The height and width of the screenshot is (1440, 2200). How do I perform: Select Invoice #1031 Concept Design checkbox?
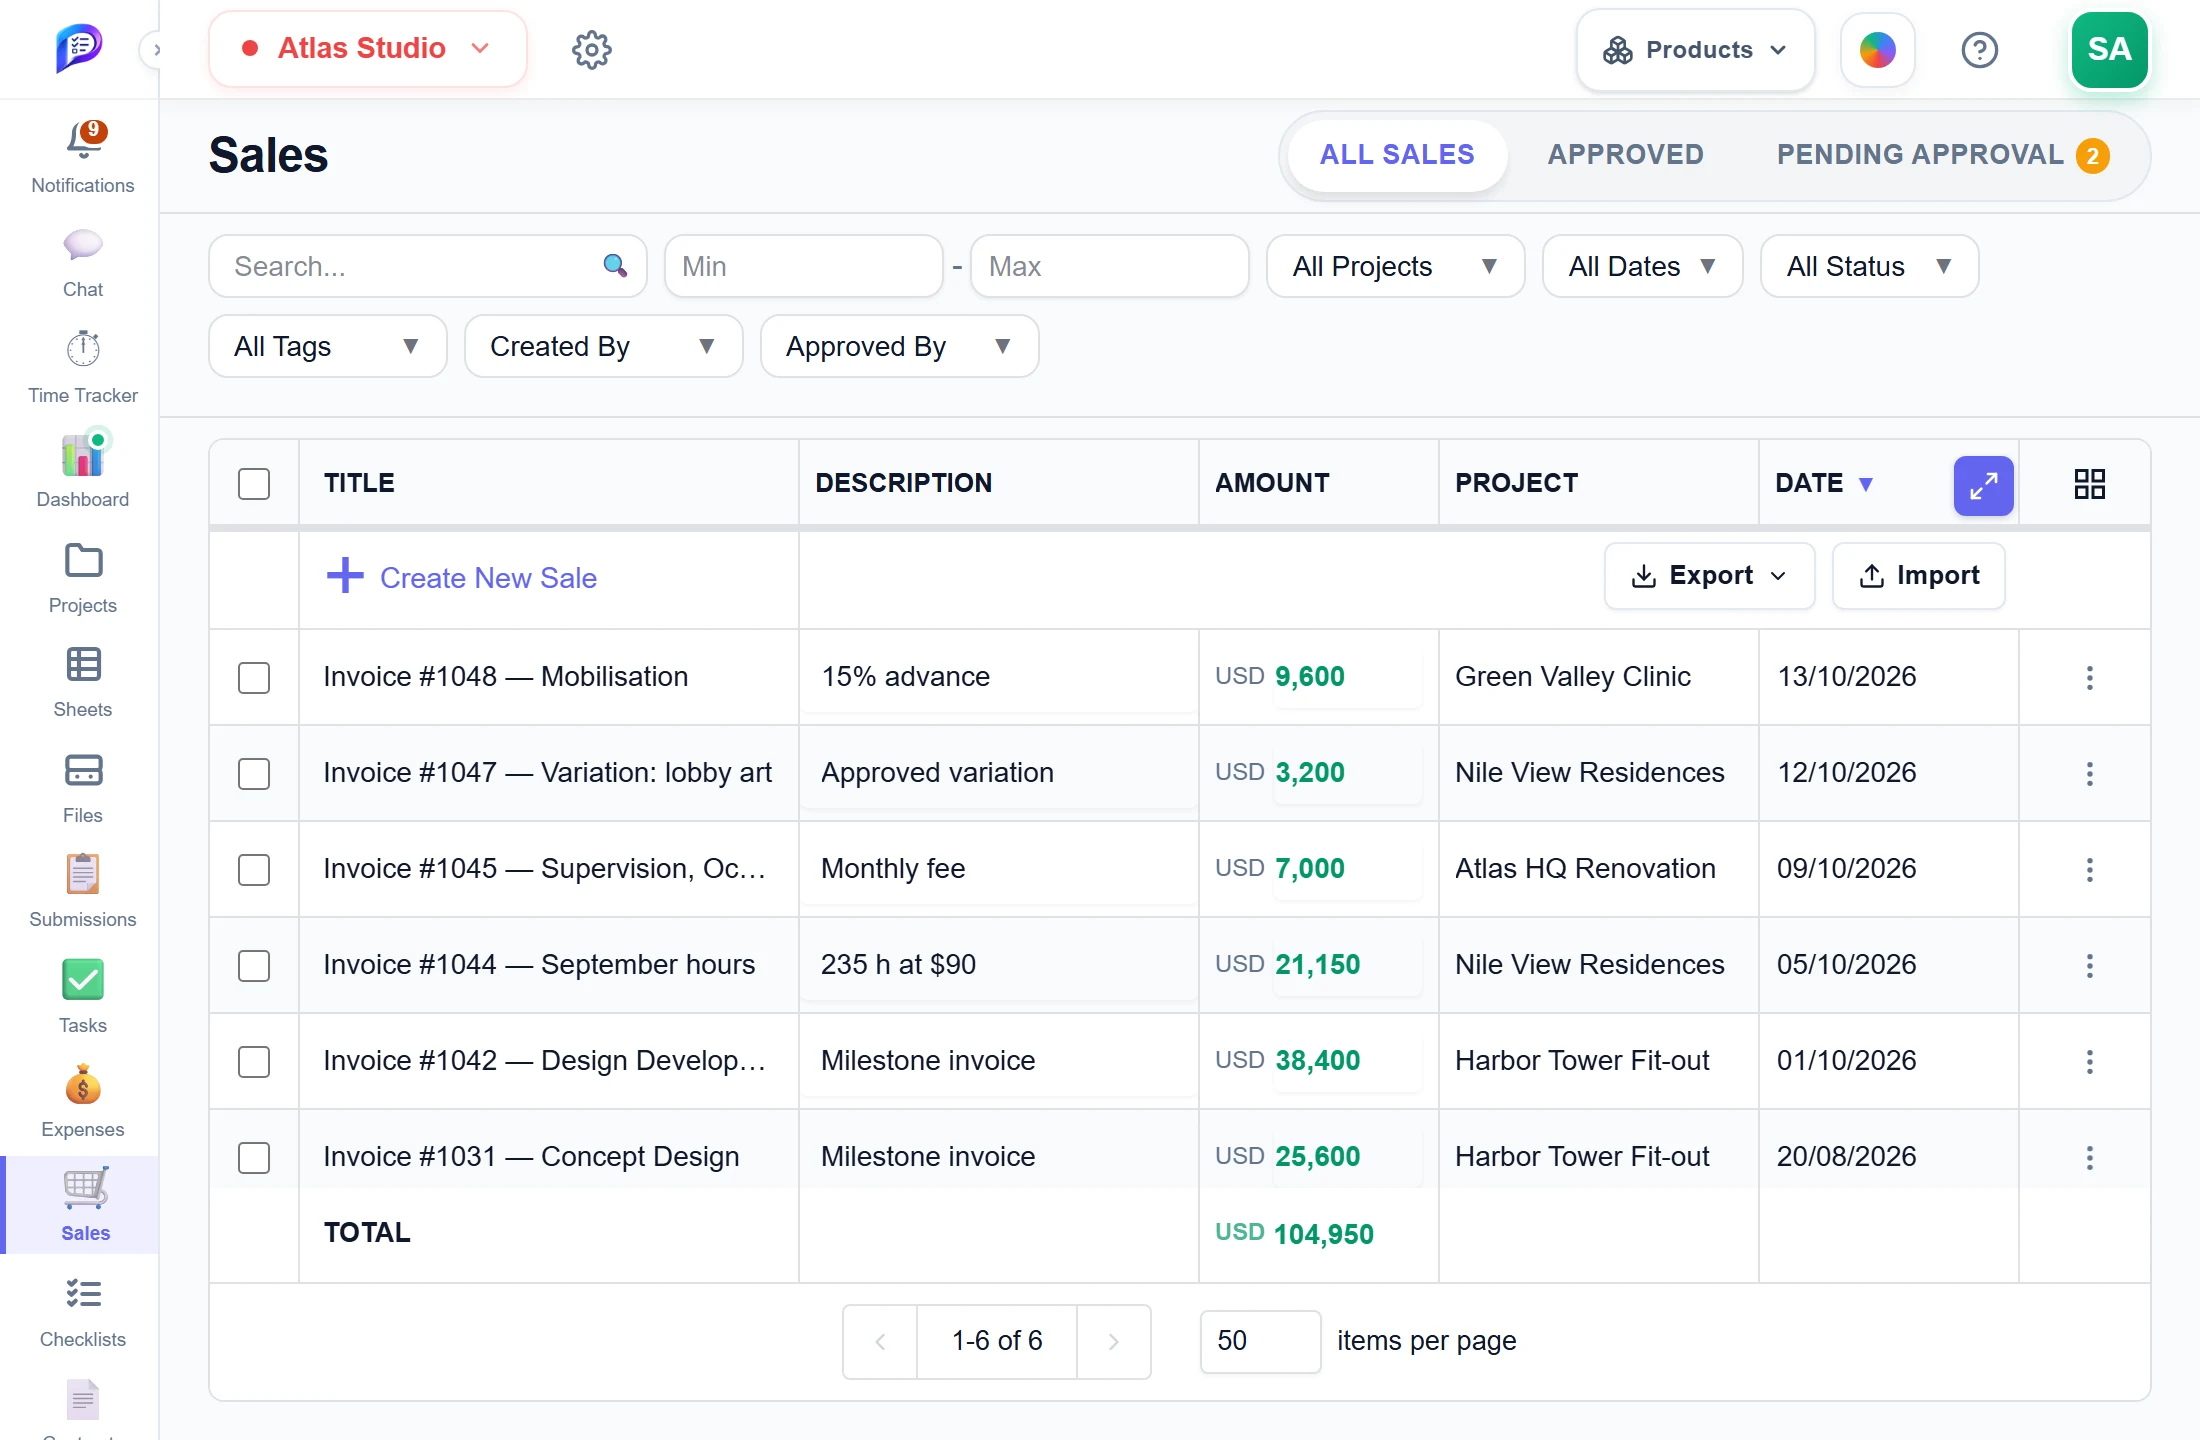click(254, 1158)
